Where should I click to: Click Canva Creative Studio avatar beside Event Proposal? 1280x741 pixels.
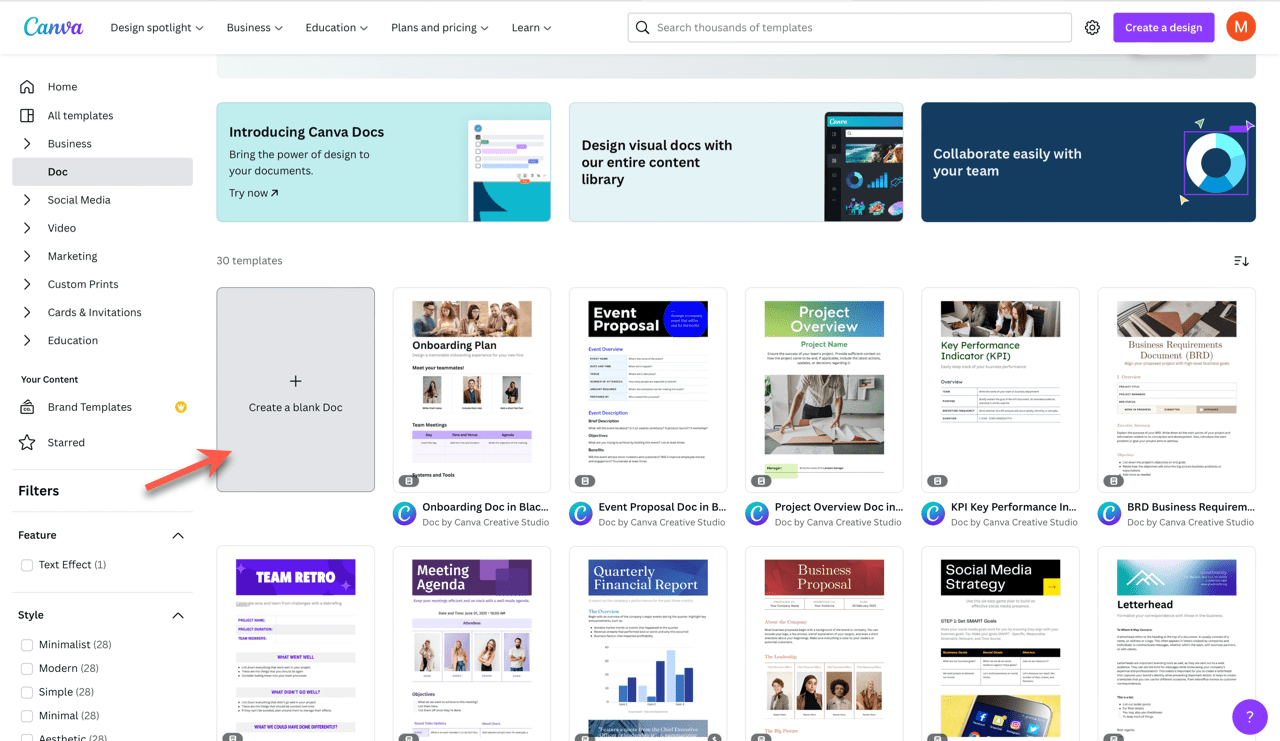point(581,514)
